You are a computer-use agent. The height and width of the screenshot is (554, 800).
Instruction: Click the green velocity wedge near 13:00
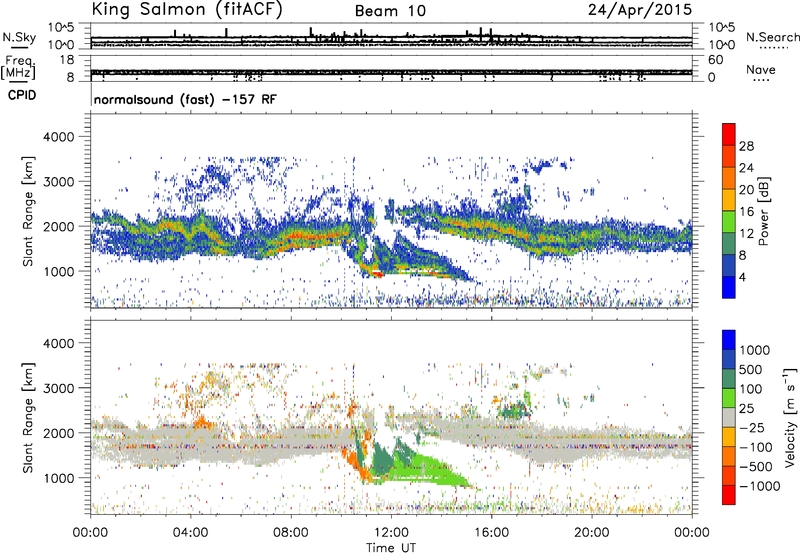click(429, 469)
